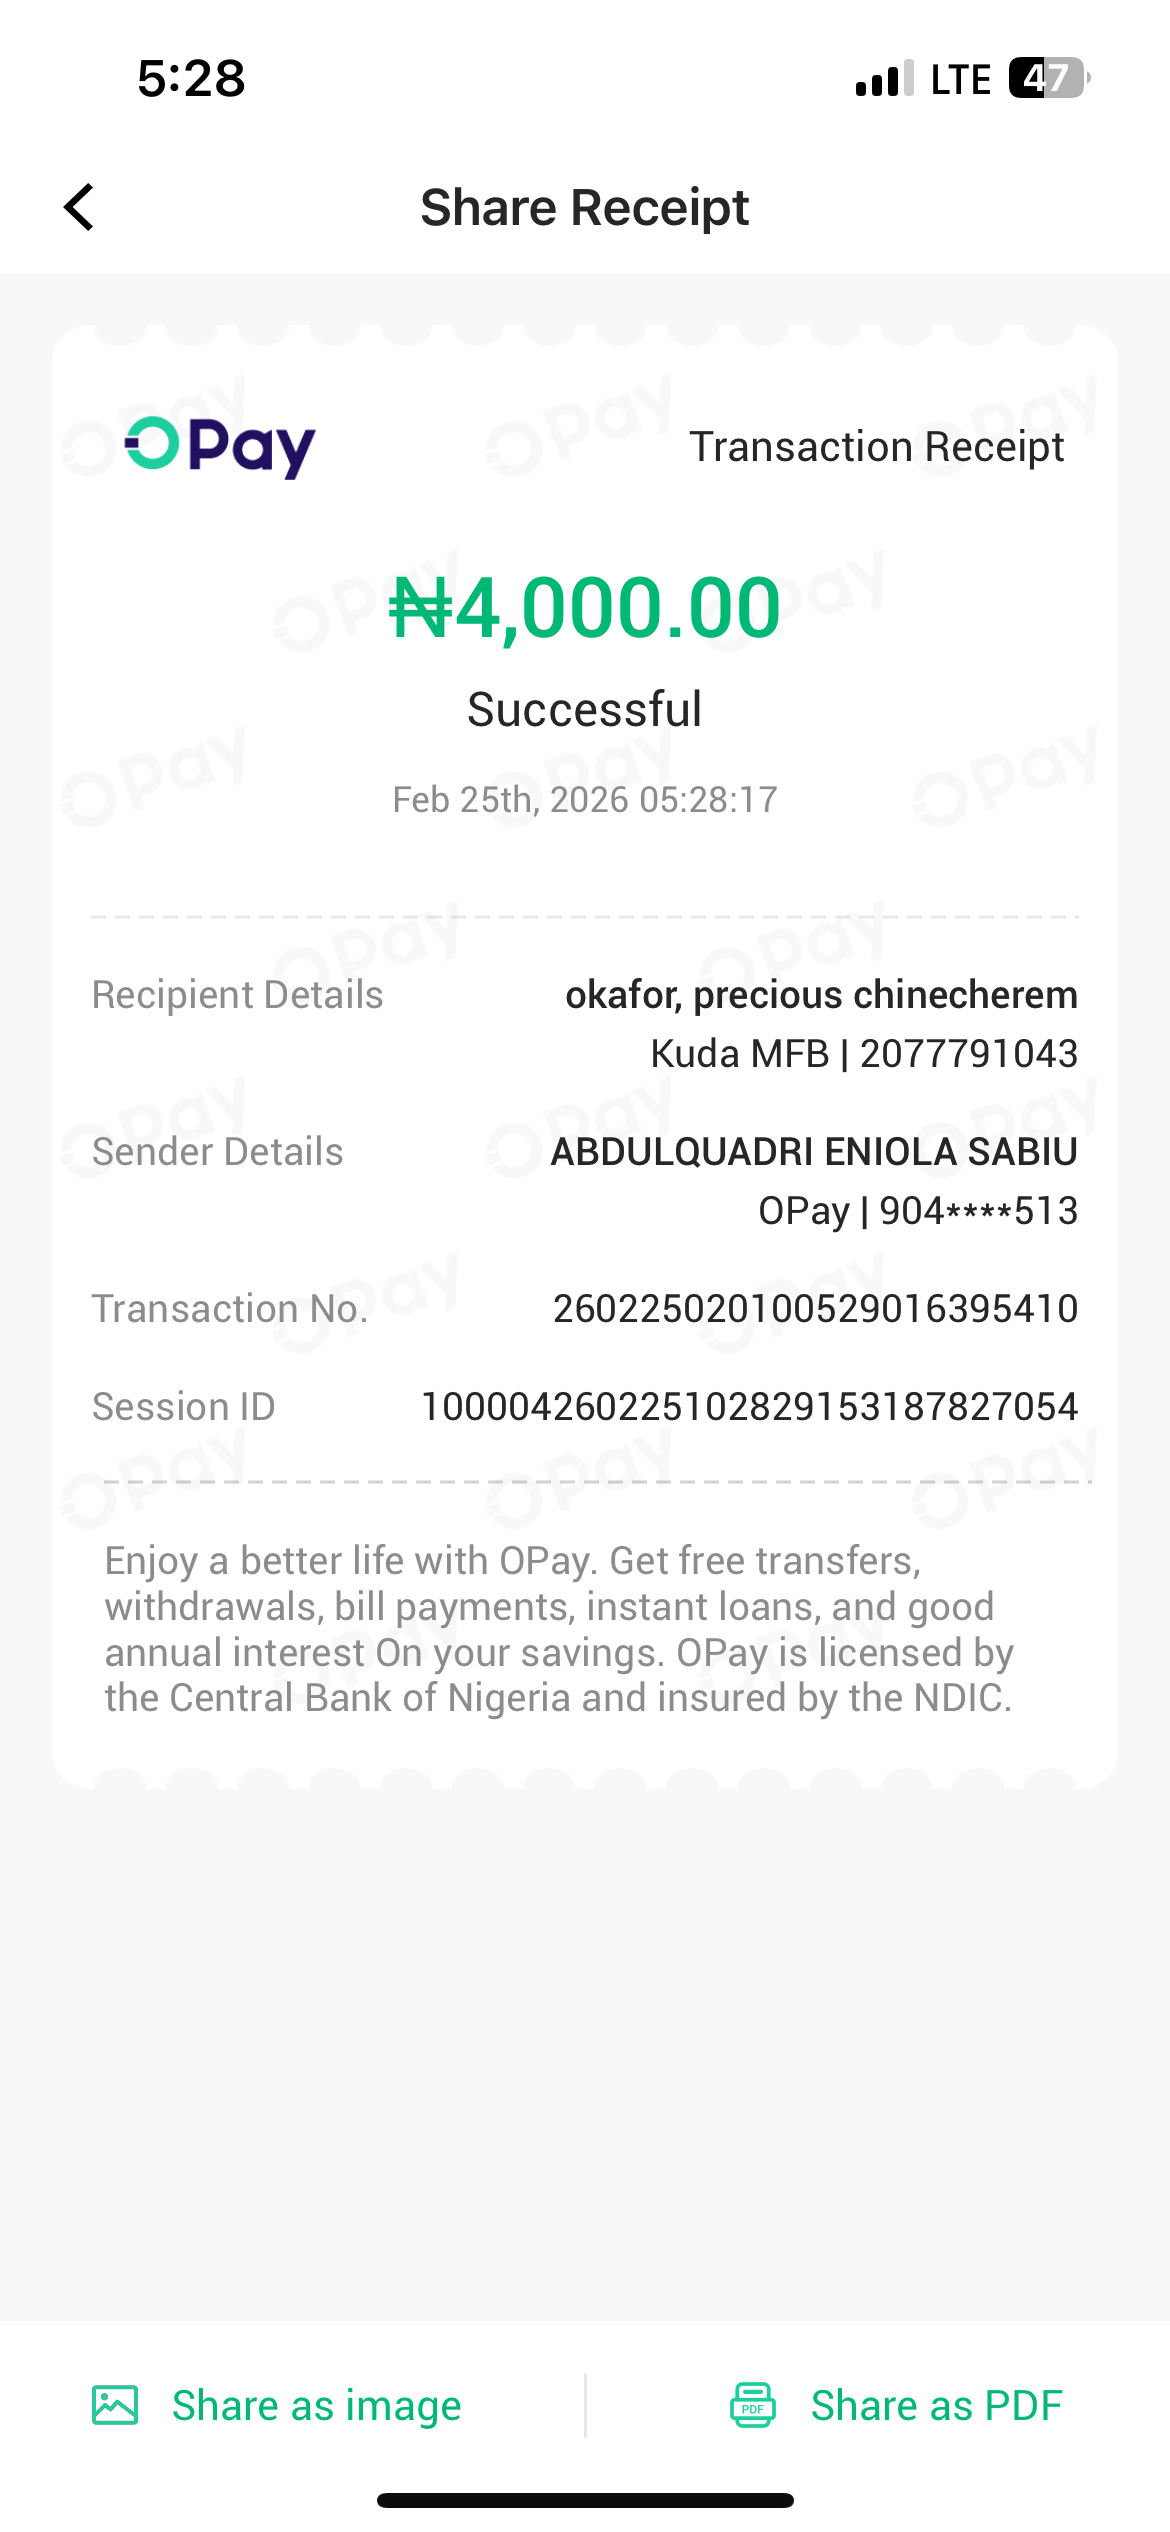The width and height of the screenshot is (1170, 2532).
Task: Tap the home indicator bar
Action: tap(585, 2500)
